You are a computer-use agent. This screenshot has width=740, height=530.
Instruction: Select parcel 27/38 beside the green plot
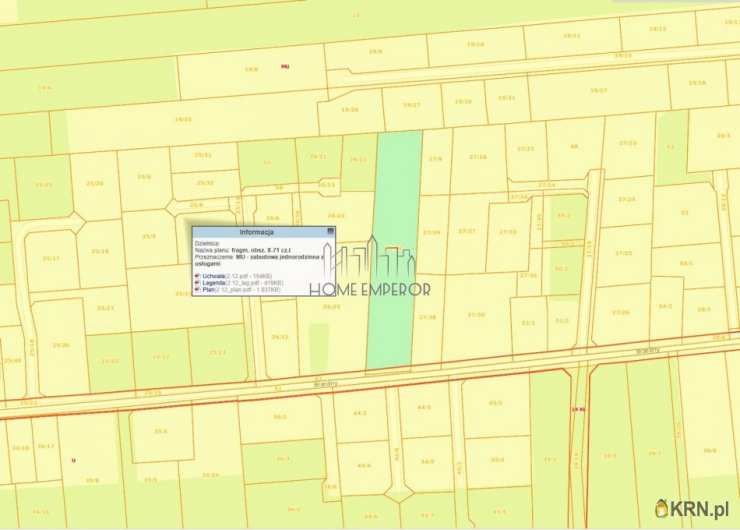point(427,317)
